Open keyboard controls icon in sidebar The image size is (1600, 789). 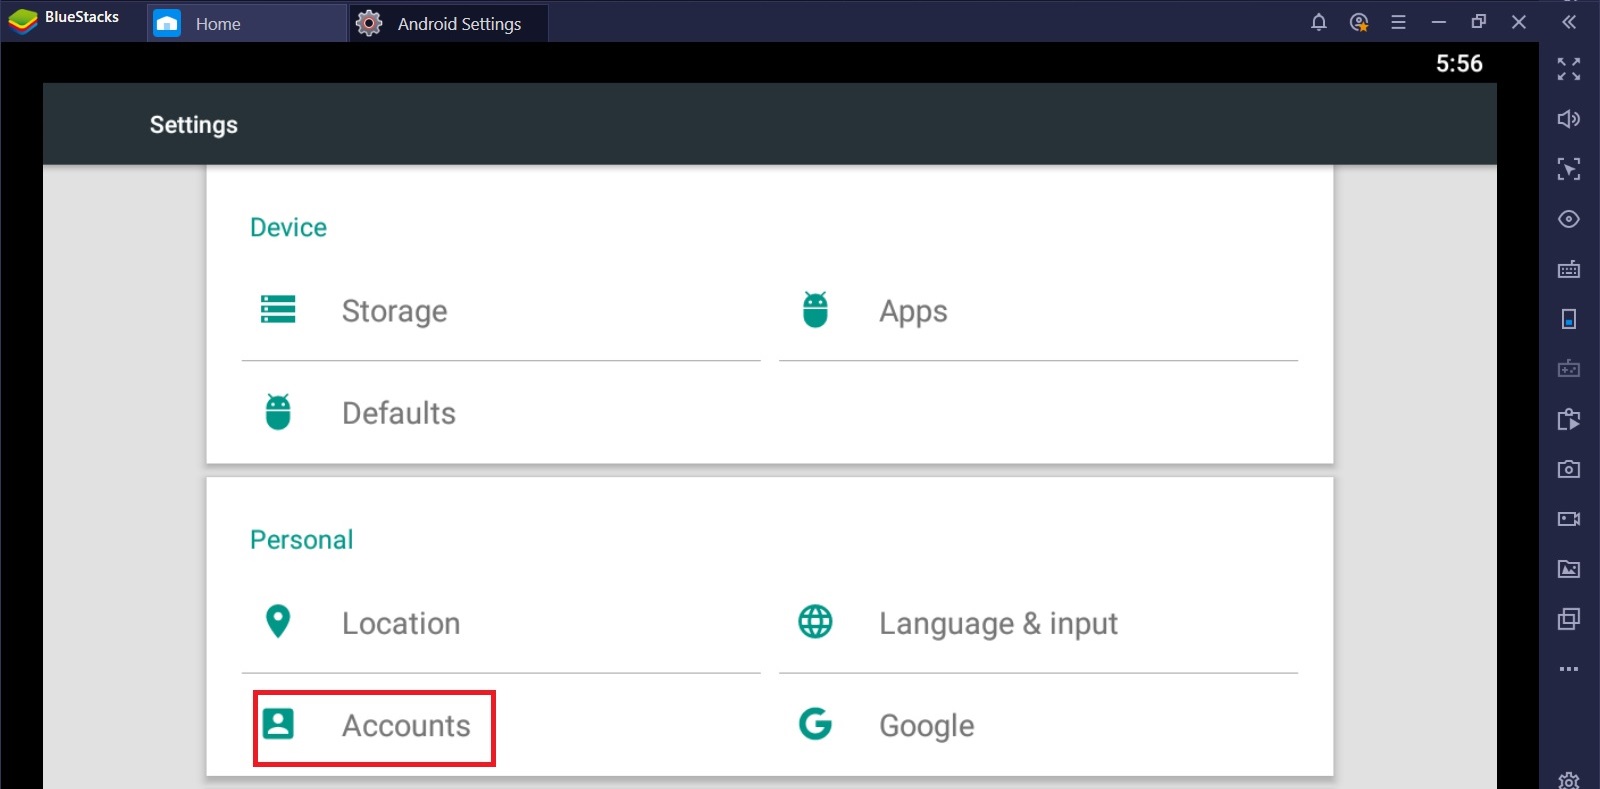[x=1569, y=269]
